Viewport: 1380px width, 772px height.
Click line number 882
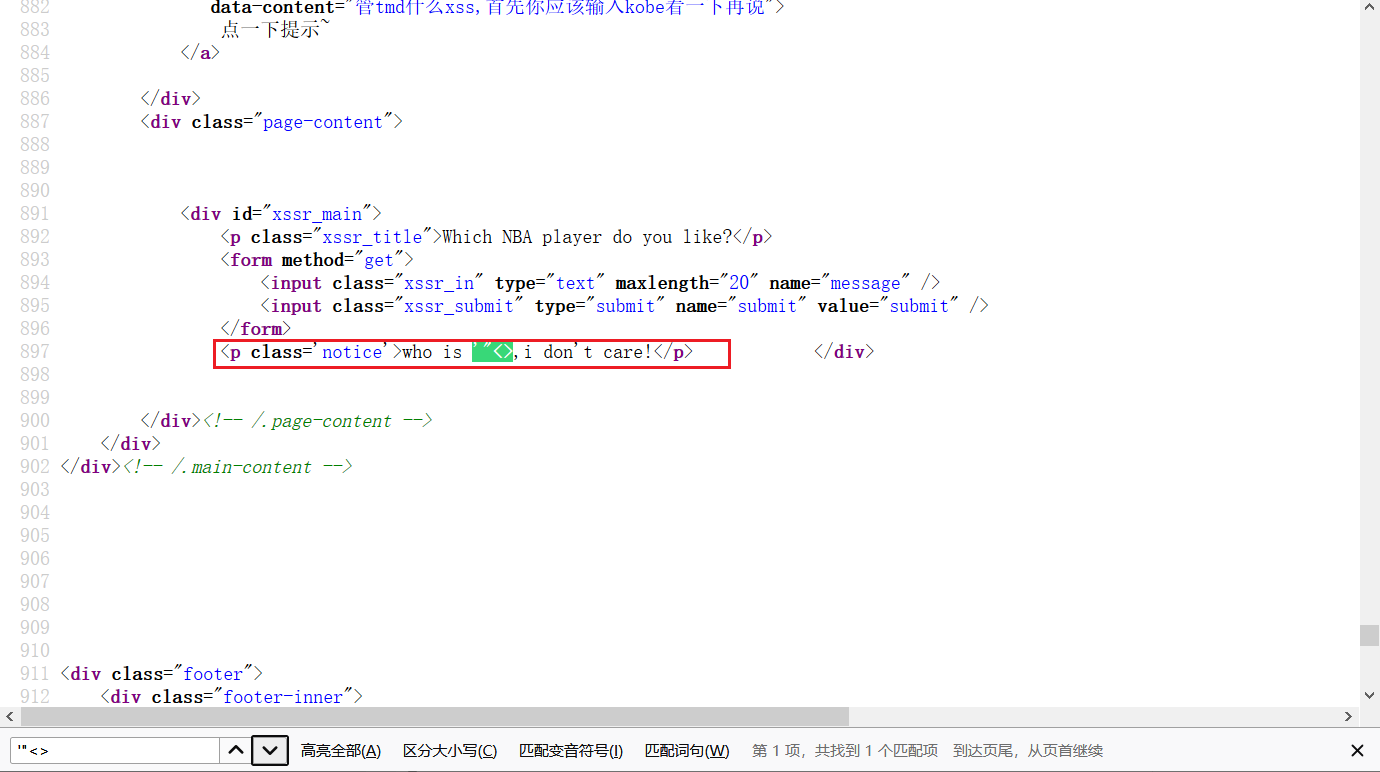click(x=34, y=8)
